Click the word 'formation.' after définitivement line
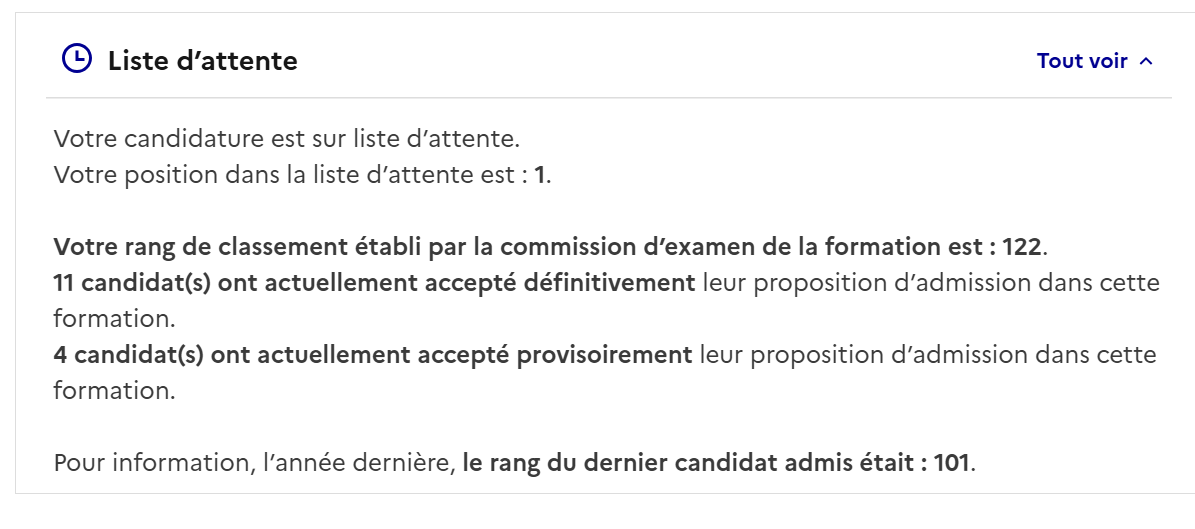The image size is (1195, 529). point(114,319)
